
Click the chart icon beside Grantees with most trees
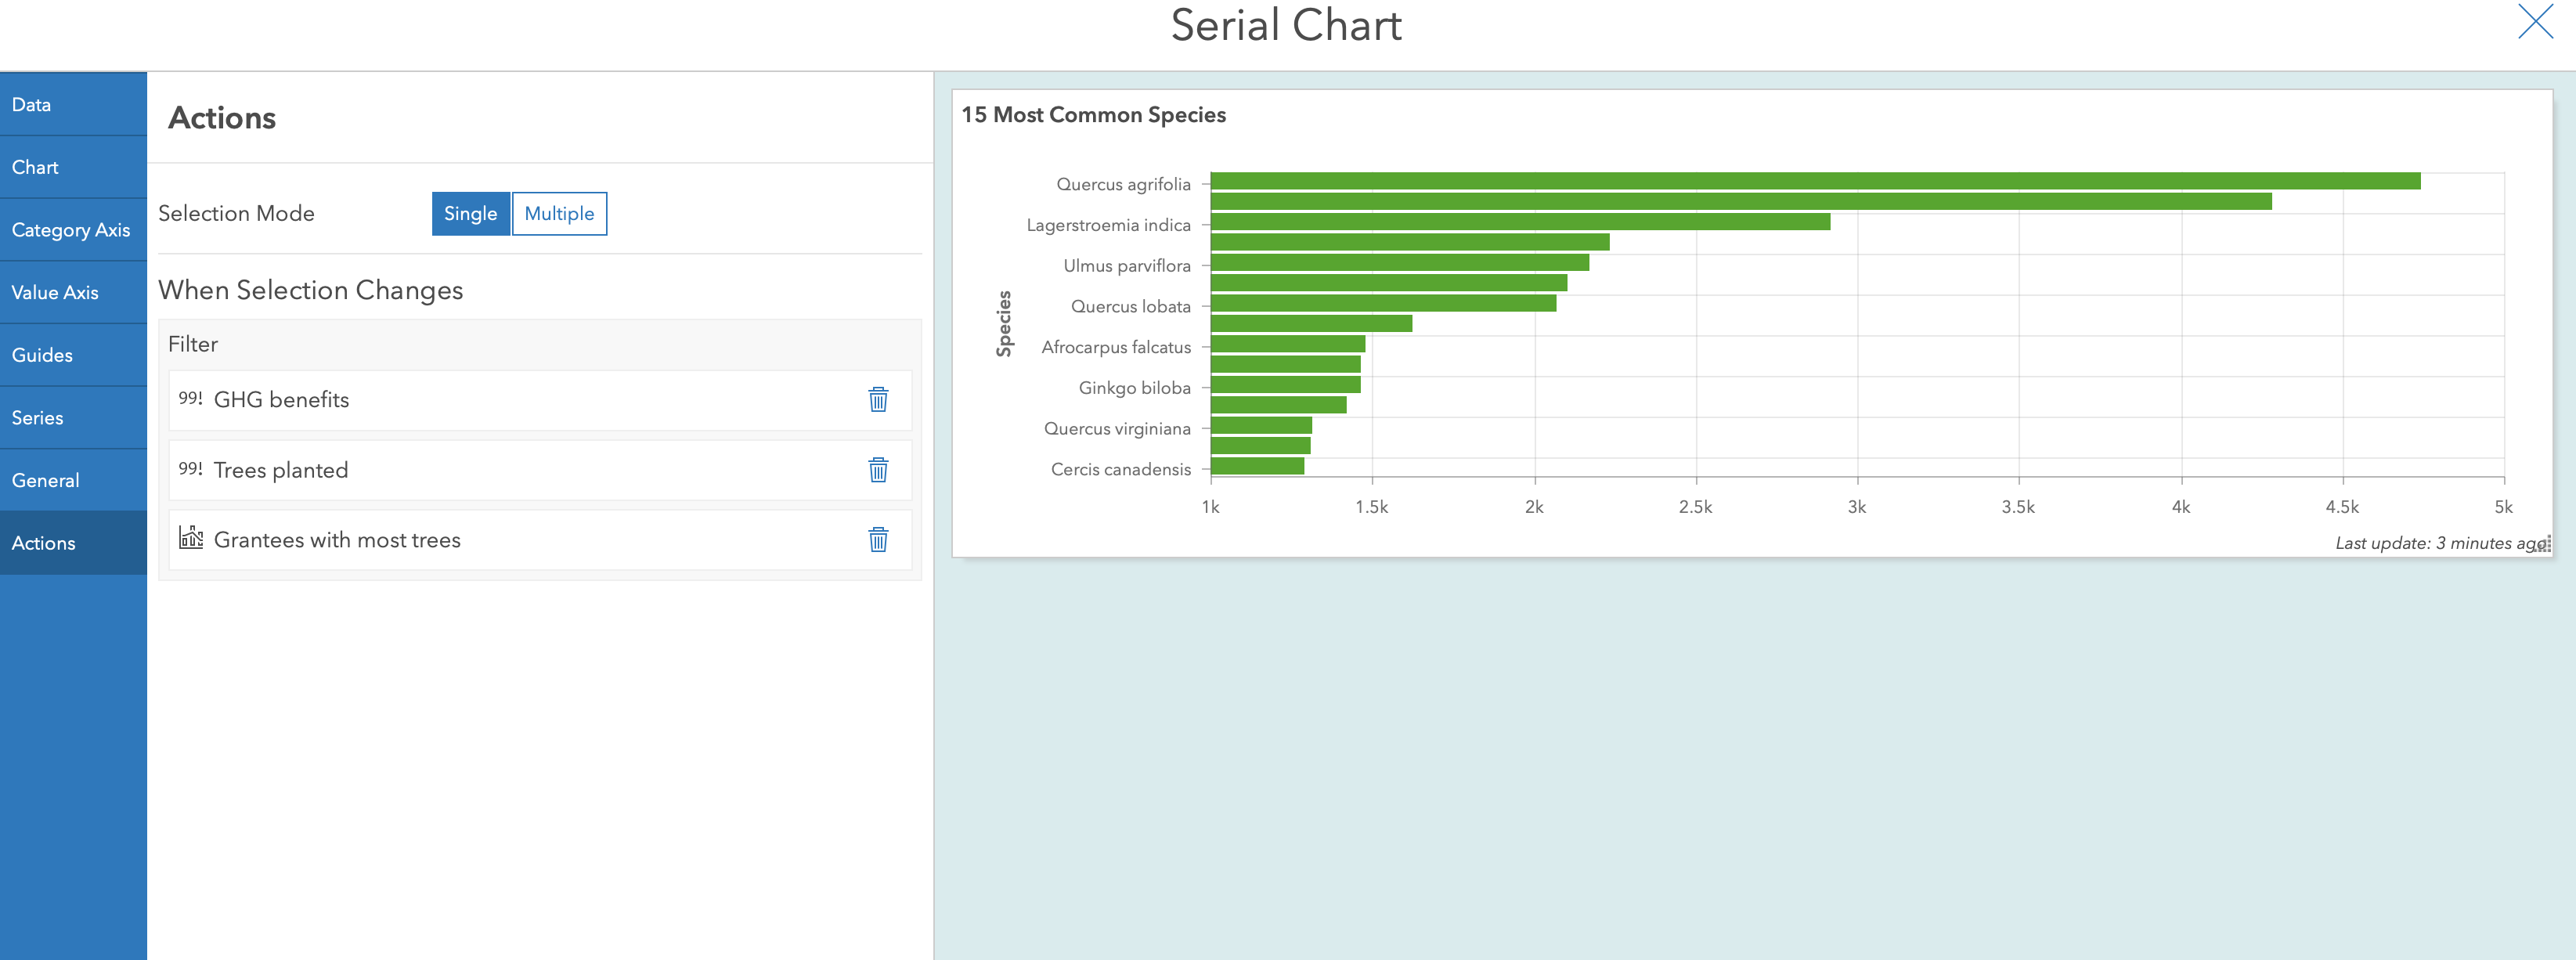tap(191, 539)
